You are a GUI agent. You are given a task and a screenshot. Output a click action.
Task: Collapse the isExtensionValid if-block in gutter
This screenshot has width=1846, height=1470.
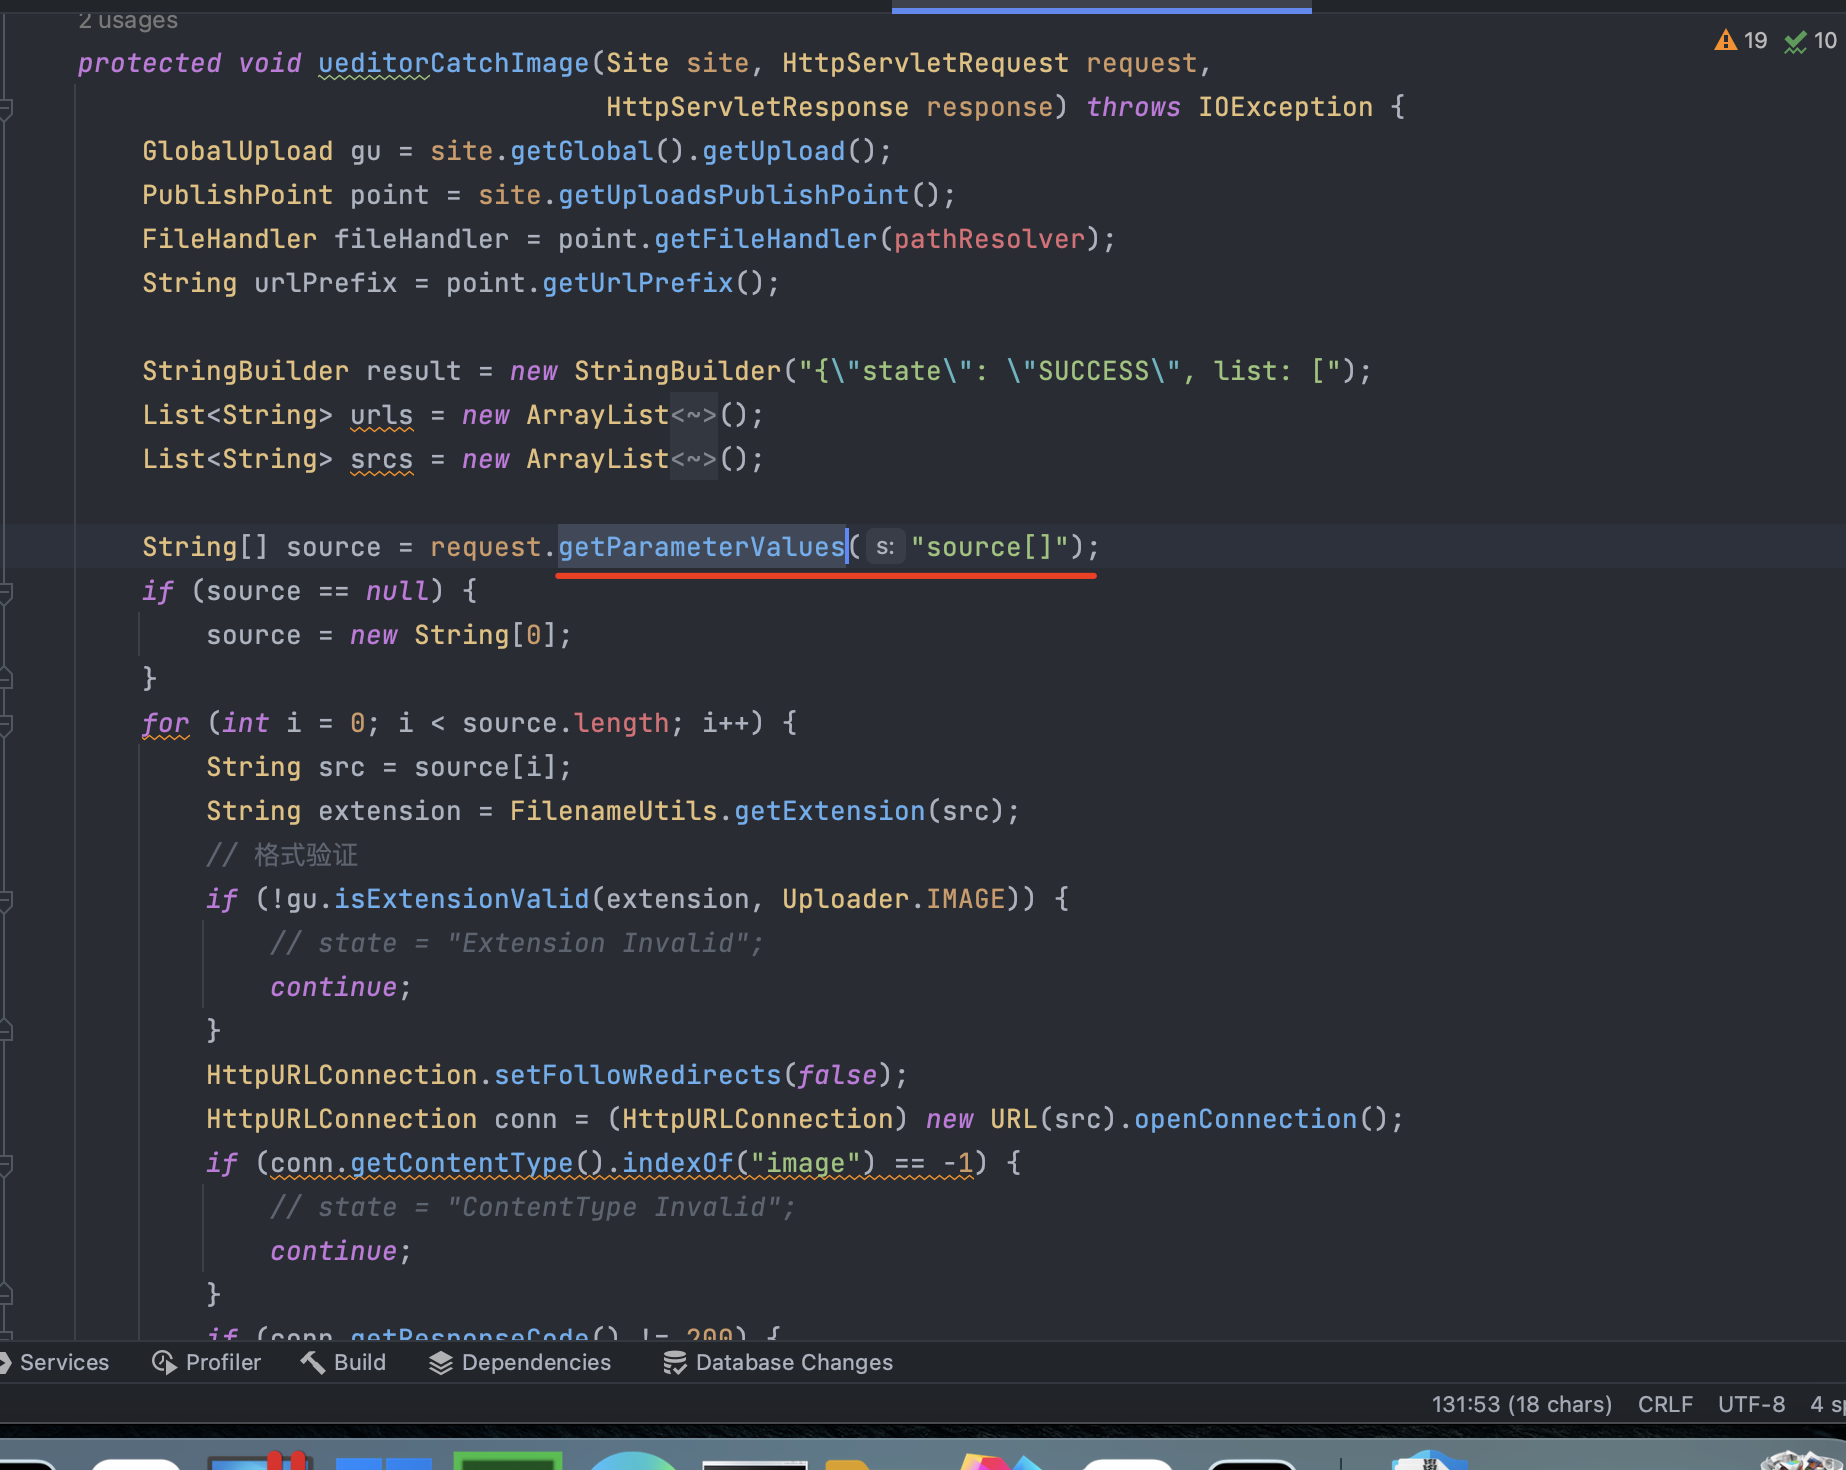[x=6, y=899]
